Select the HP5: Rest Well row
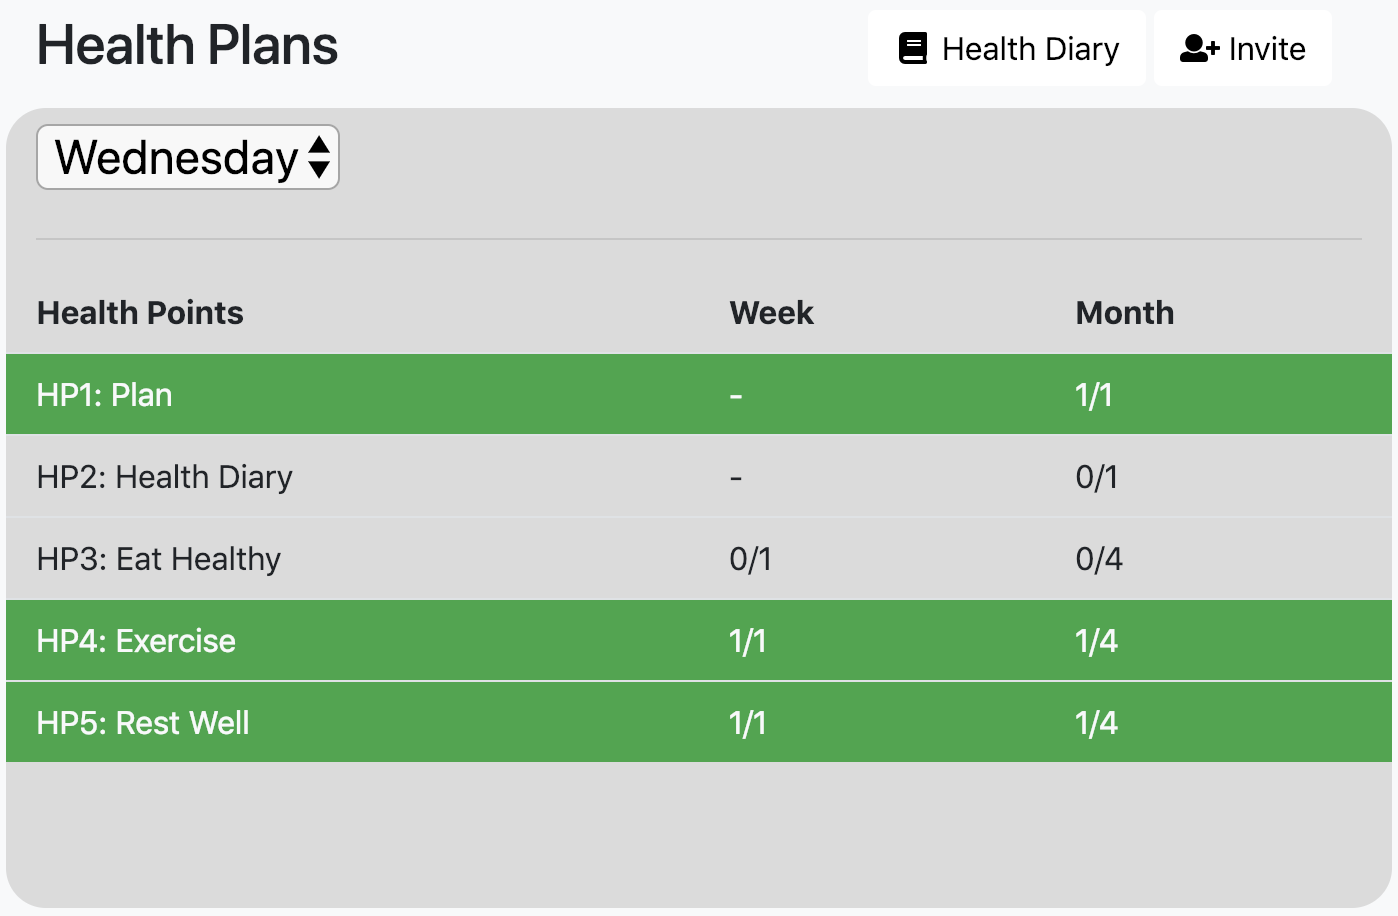This screenshot has height=916, width=1398. (x=143, y=723)
